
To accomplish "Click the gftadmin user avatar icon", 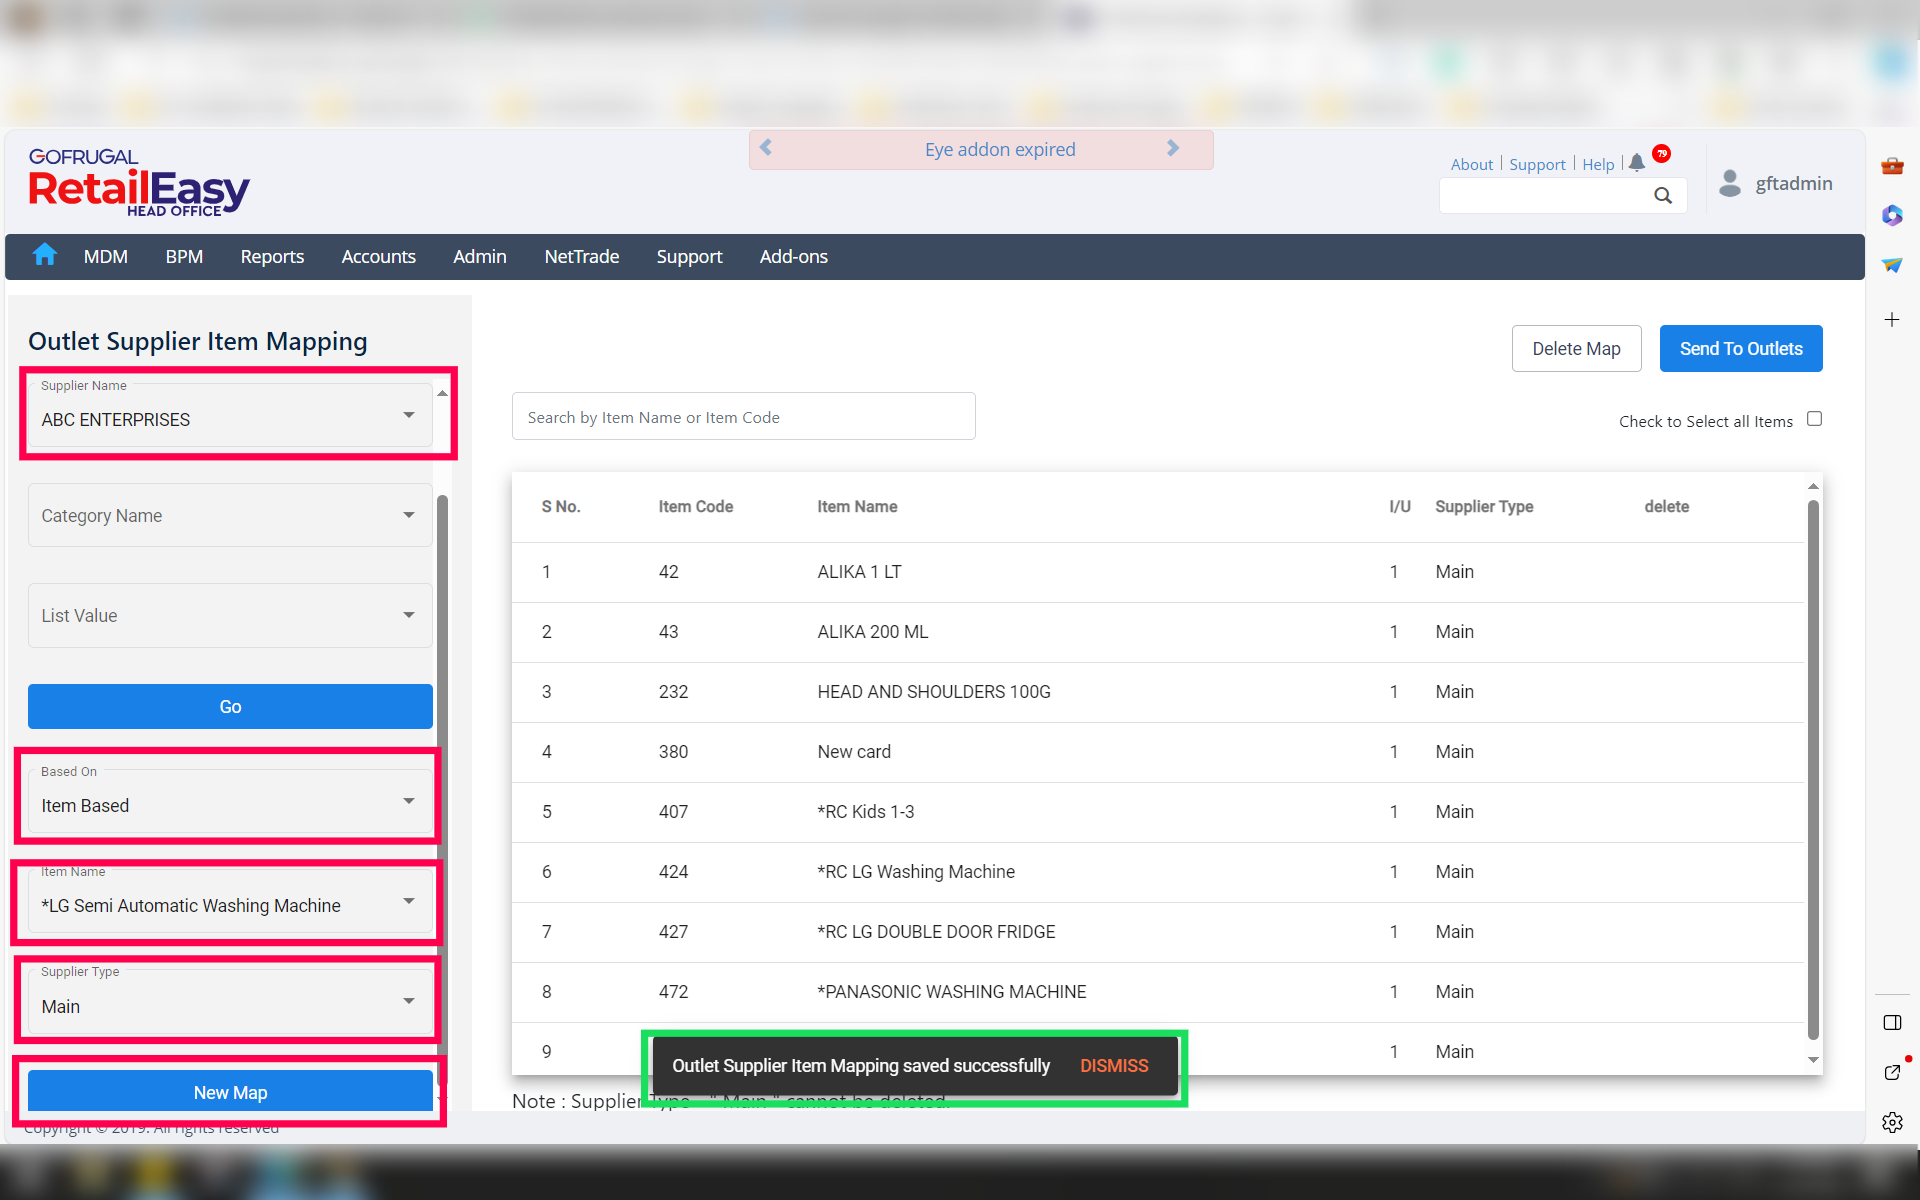I will tap(1729, 183).
